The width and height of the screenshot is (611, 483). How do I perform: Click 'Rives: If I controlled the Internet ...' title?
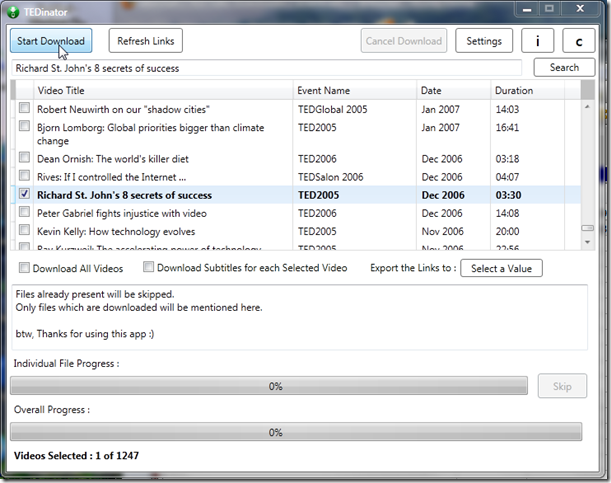[x=111, y=177]
